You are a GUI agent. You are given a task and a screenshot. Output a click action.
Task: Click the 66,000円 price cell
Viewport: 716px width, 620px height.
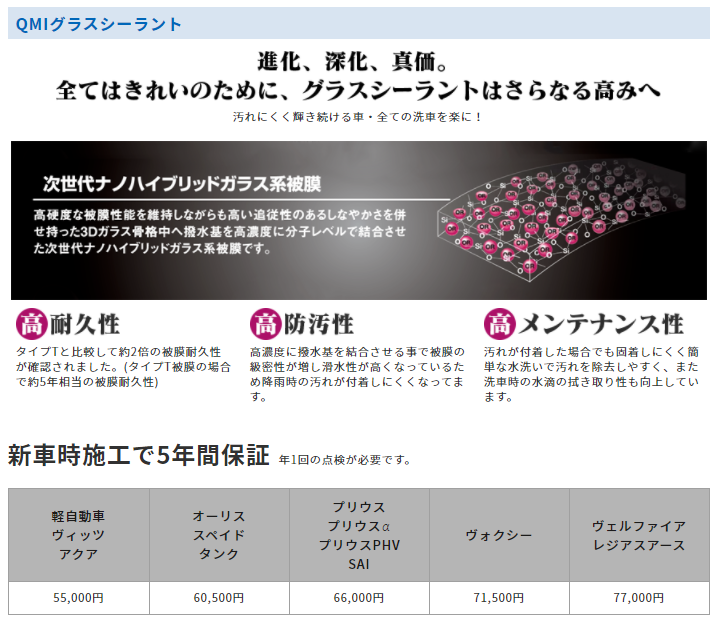pos(359,598)
